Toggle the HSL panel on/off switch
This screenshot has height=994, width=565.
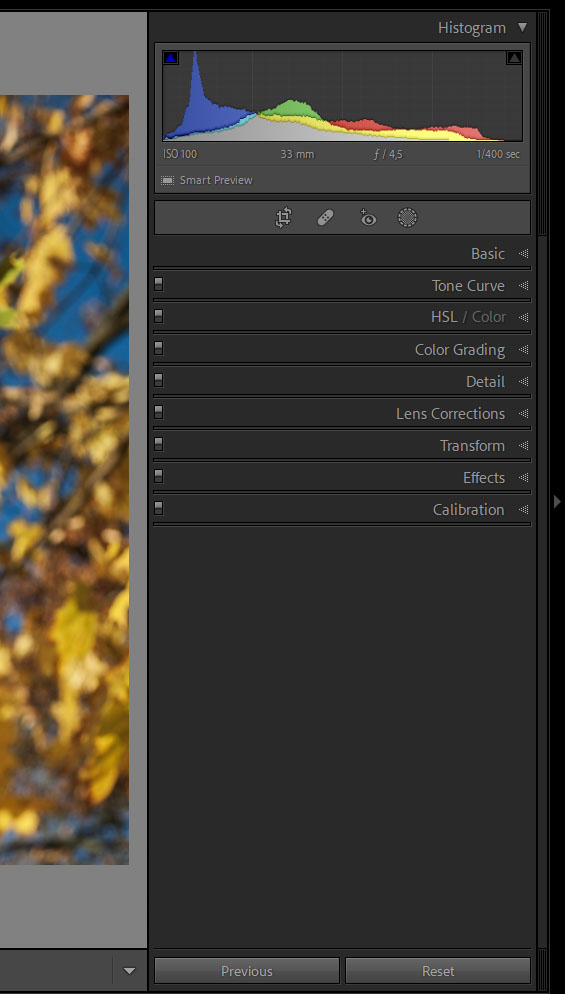[159, 316]
